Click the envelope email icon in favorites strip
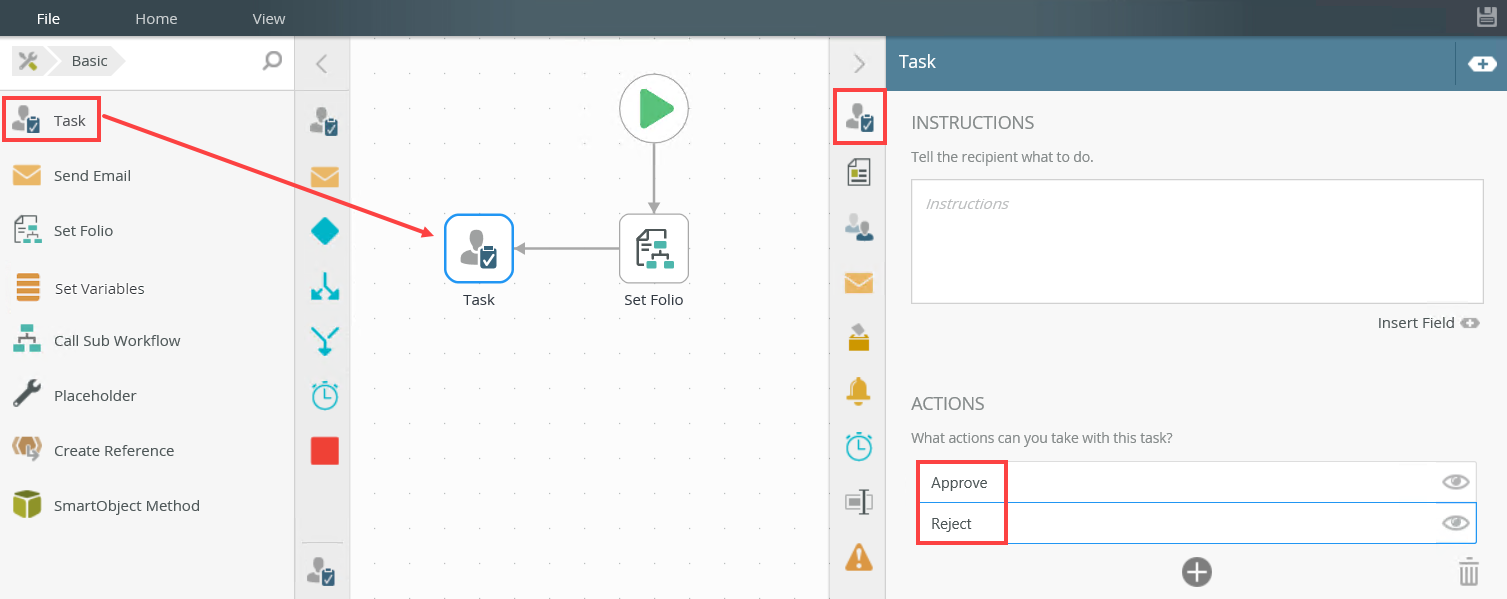This screenshot has height=599, width=1507. [324, 177]
